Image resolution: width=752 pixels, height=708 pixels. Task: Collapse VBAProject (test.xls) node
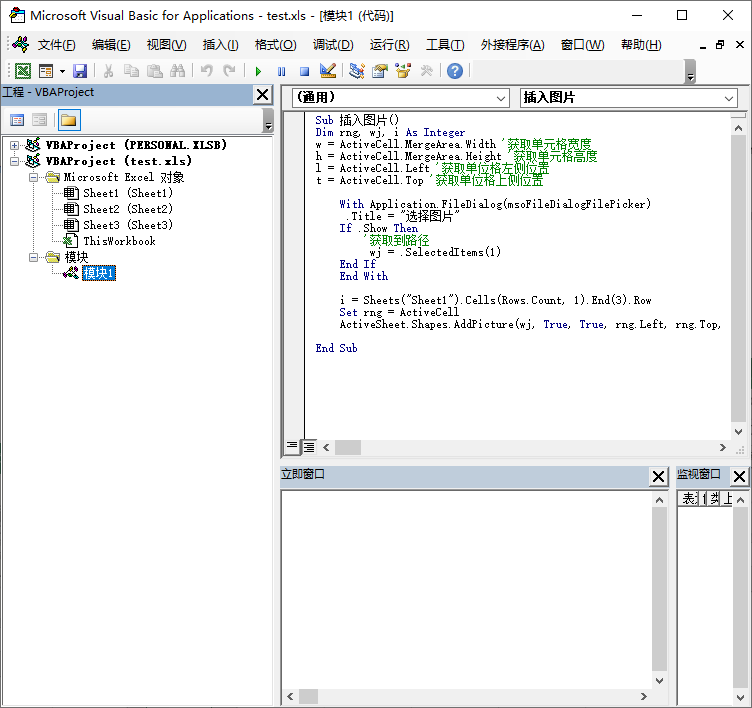tap(14, 161)
